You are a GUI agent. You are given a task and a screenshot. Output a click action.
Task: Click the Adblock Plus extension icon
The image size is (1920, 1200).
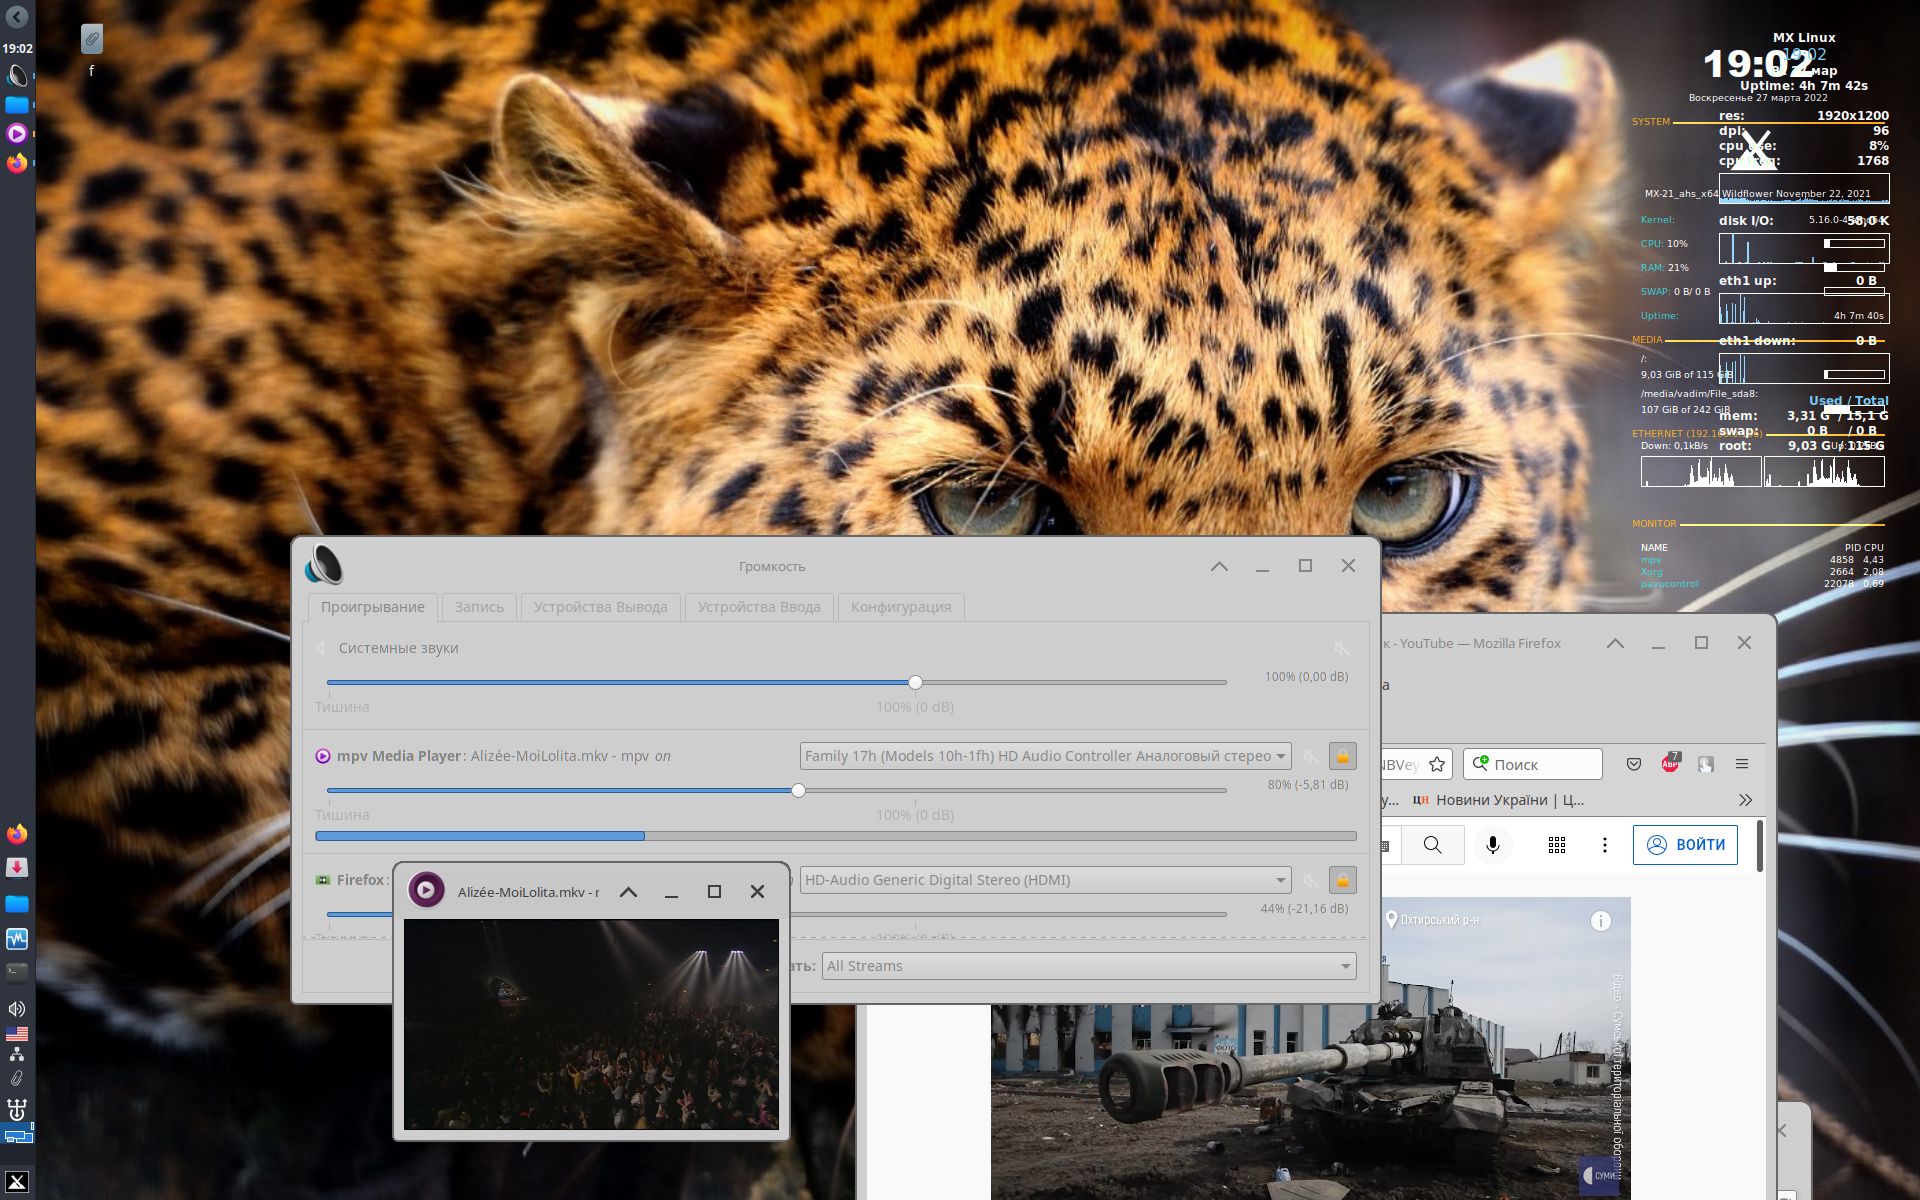[x=1670, y=764]
